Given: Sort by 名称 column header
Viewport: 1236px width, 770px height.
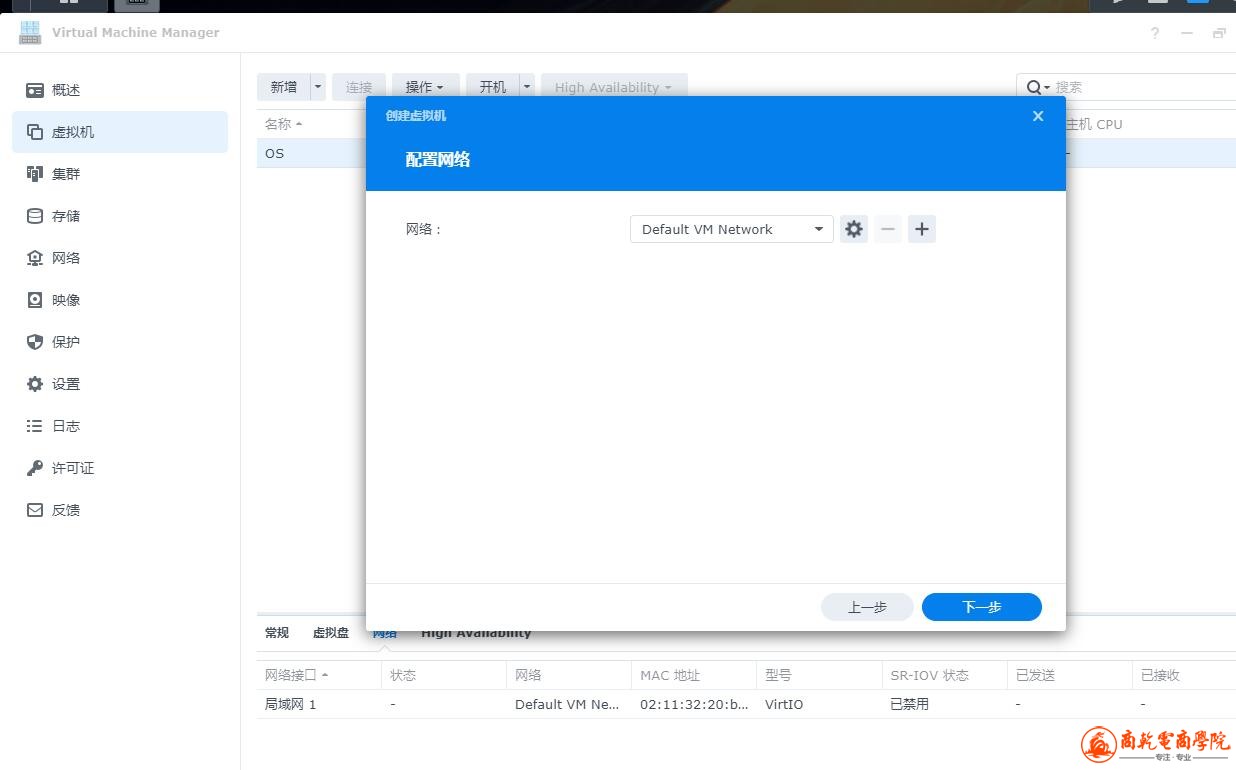Looking at the screenshot, I should pyautogui.click(x=283, y=124).
